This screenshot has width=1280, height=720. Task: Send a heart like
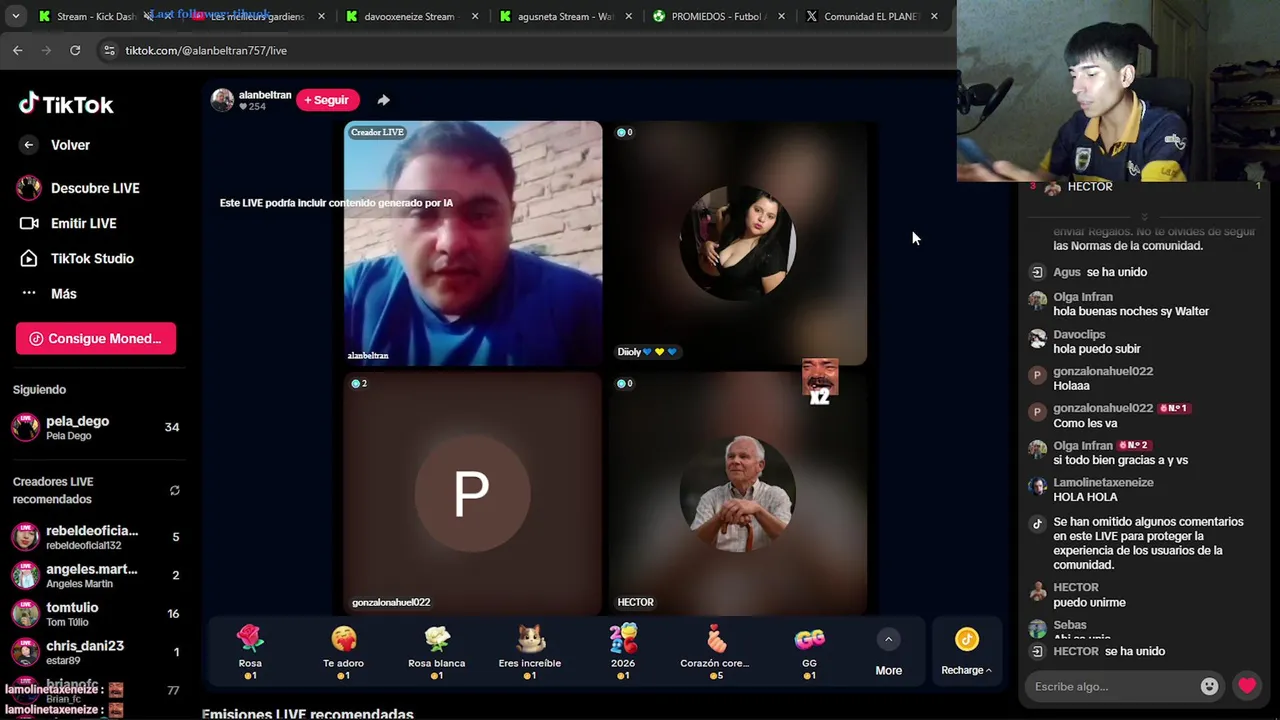[x=1247, y=686]
